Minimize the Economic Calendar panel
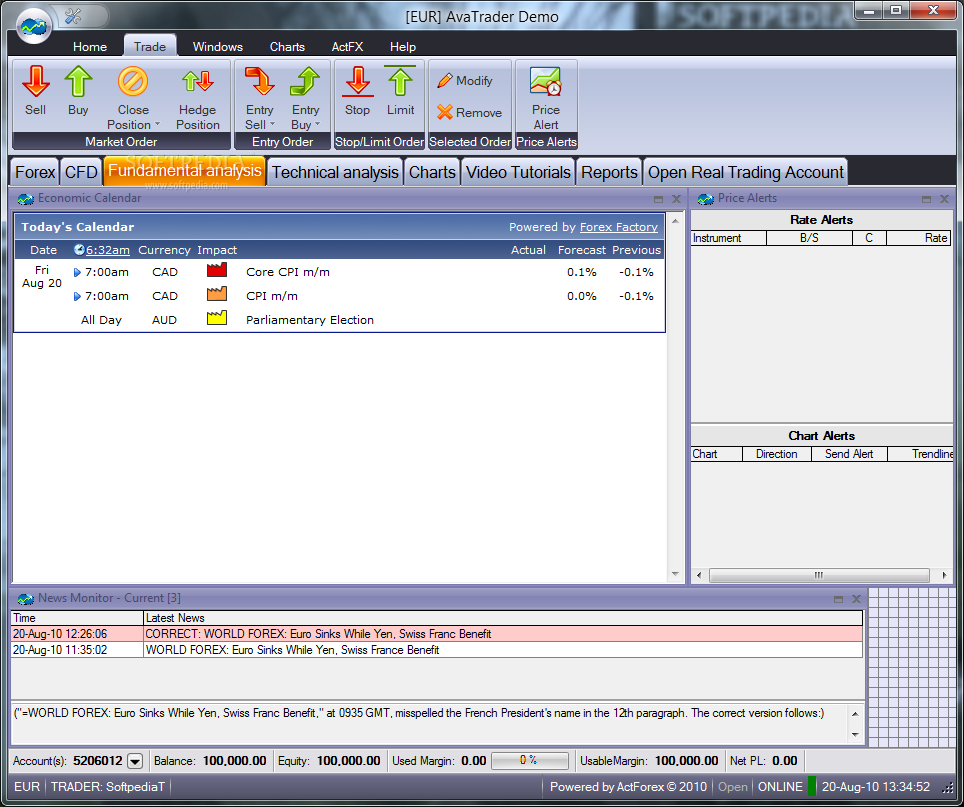This screenshot has height=807, width=964. tap(658, 199)
